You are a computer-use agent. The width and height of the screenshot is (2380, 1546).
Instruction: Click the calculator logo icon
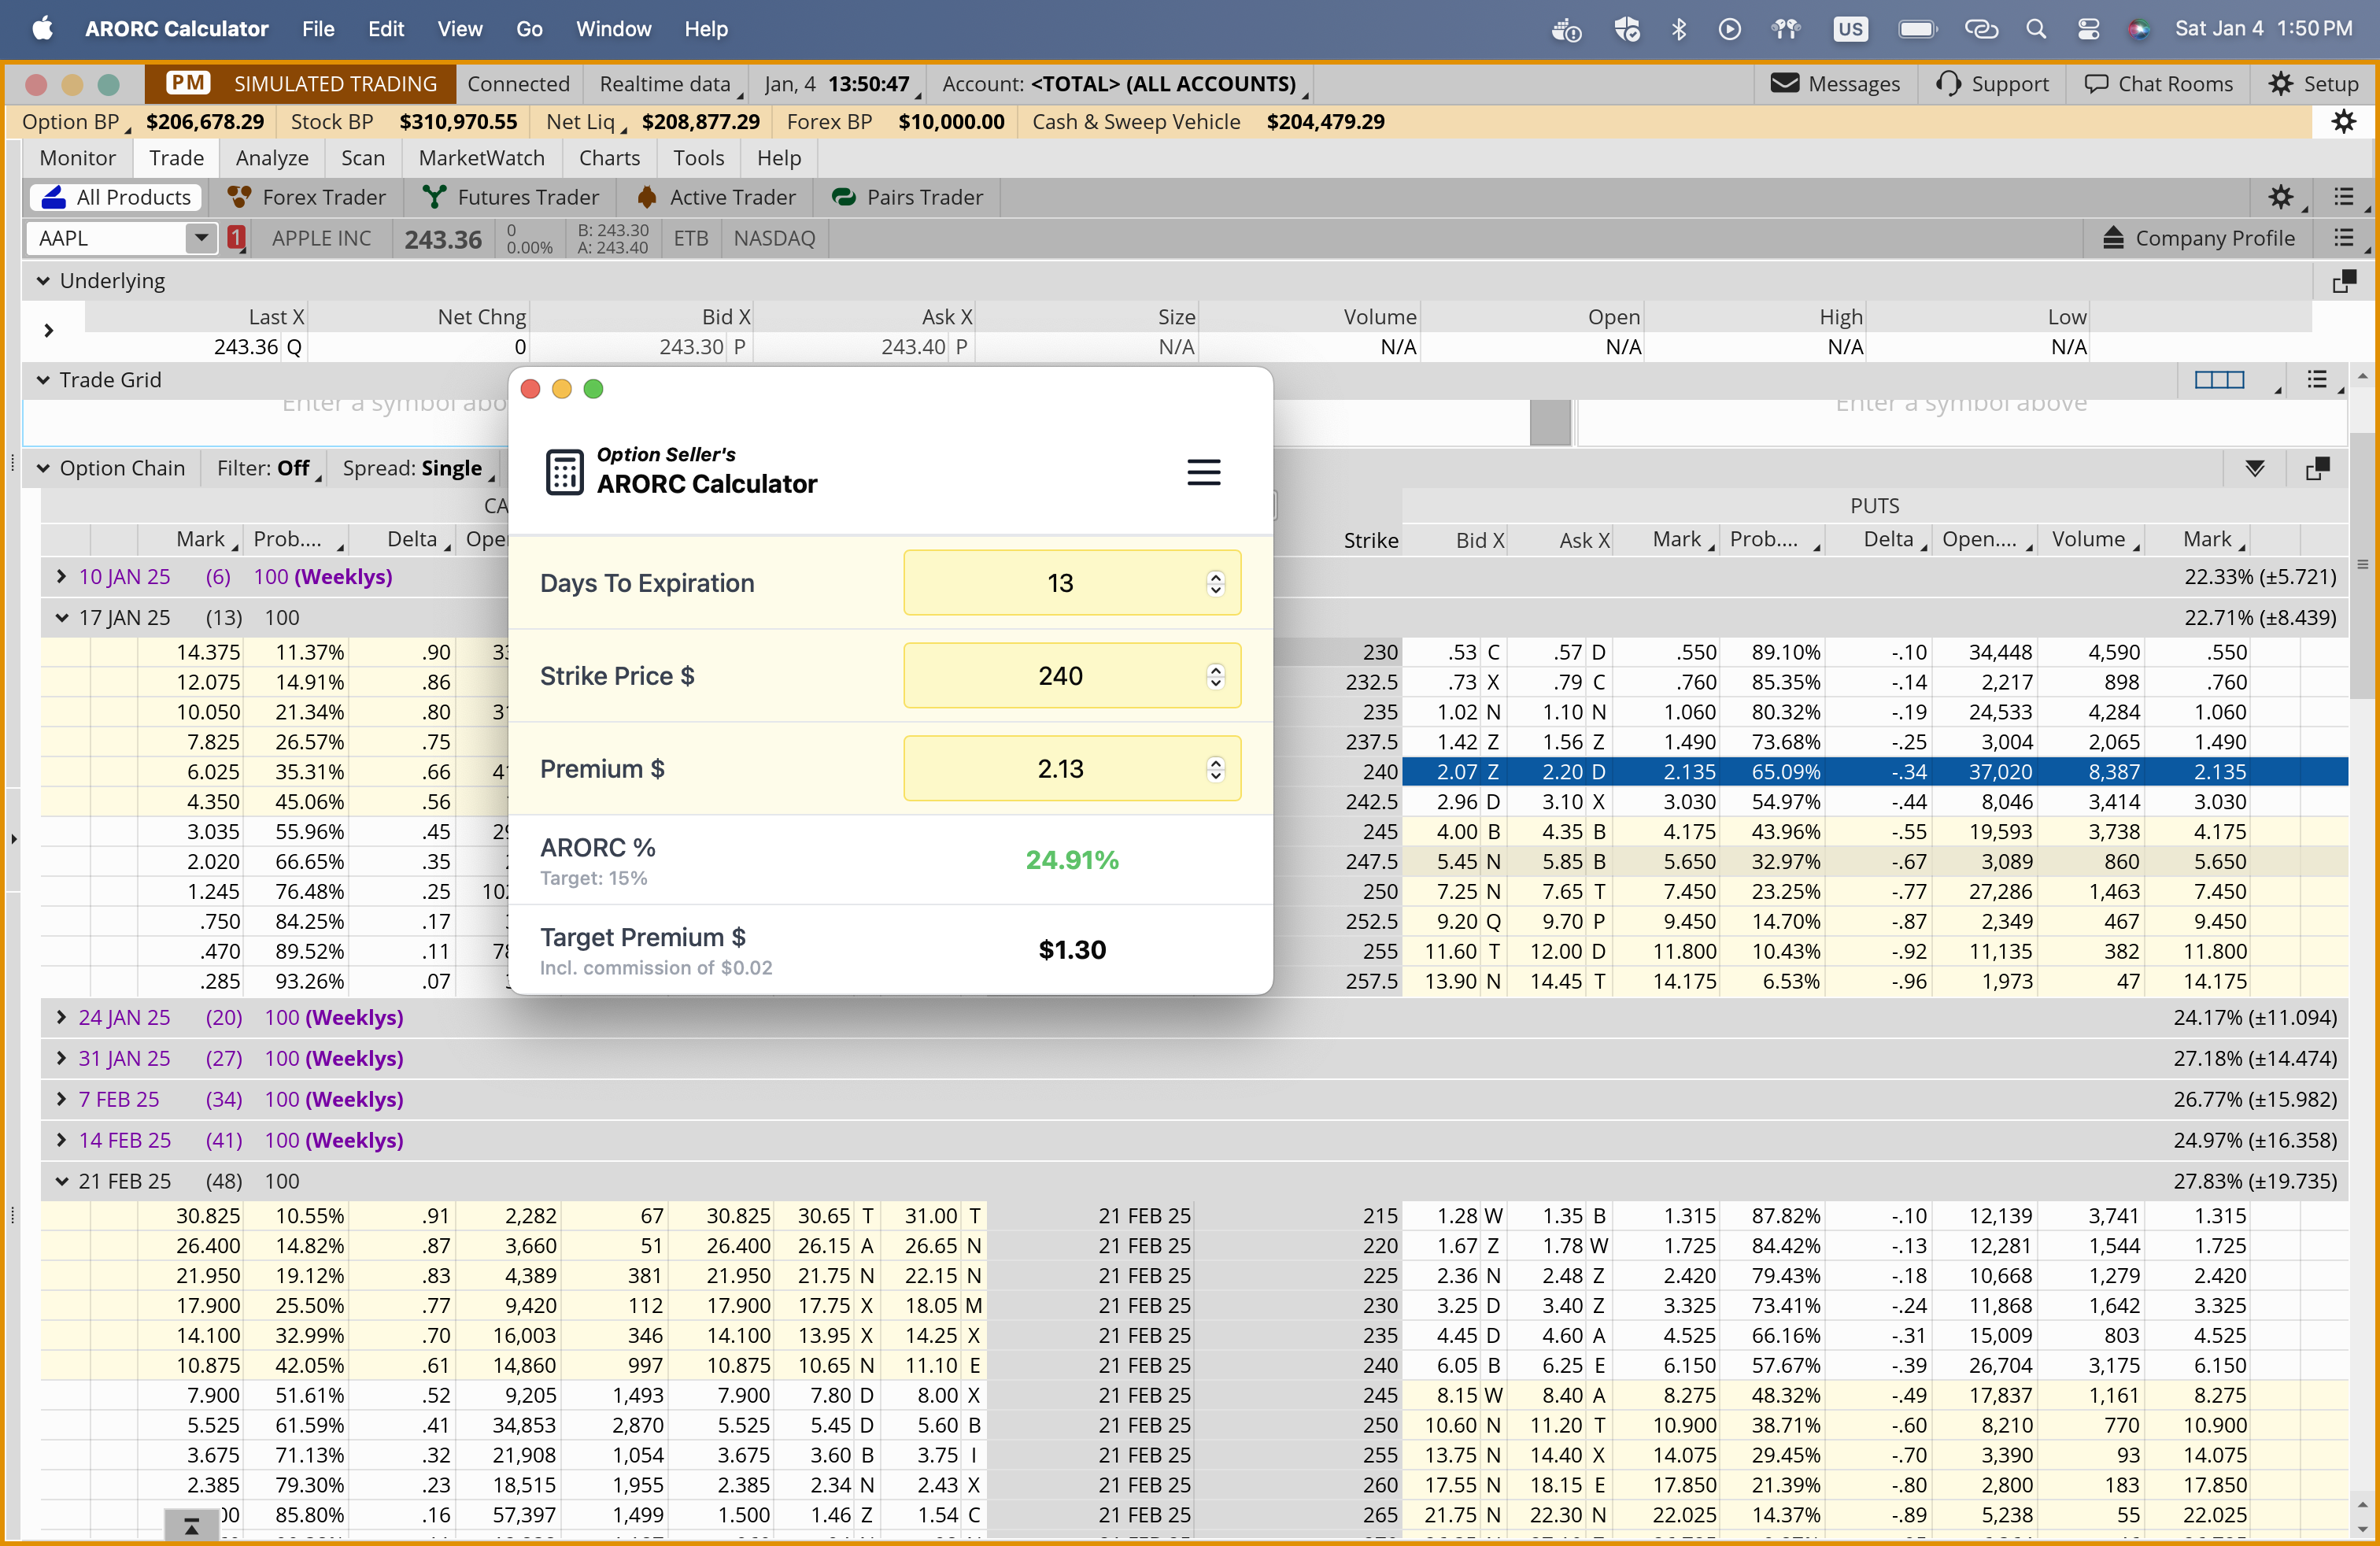(x=564, y=472)
